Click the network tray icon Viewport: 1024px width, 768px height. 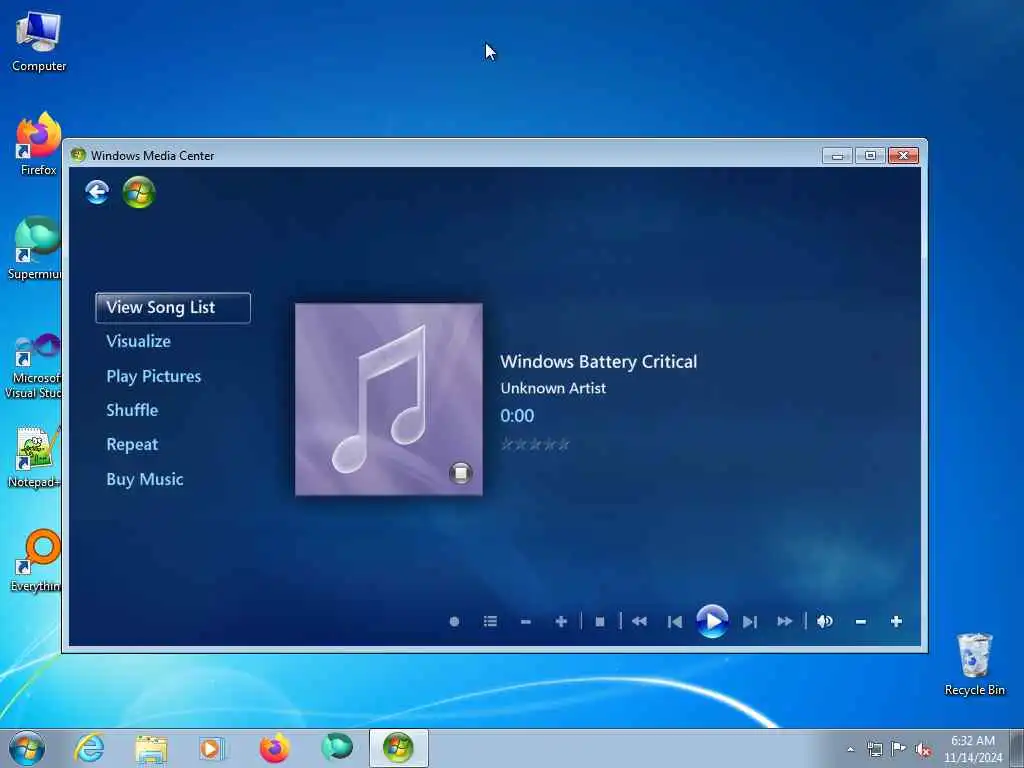pyautogui.click(x=874, y=749)
